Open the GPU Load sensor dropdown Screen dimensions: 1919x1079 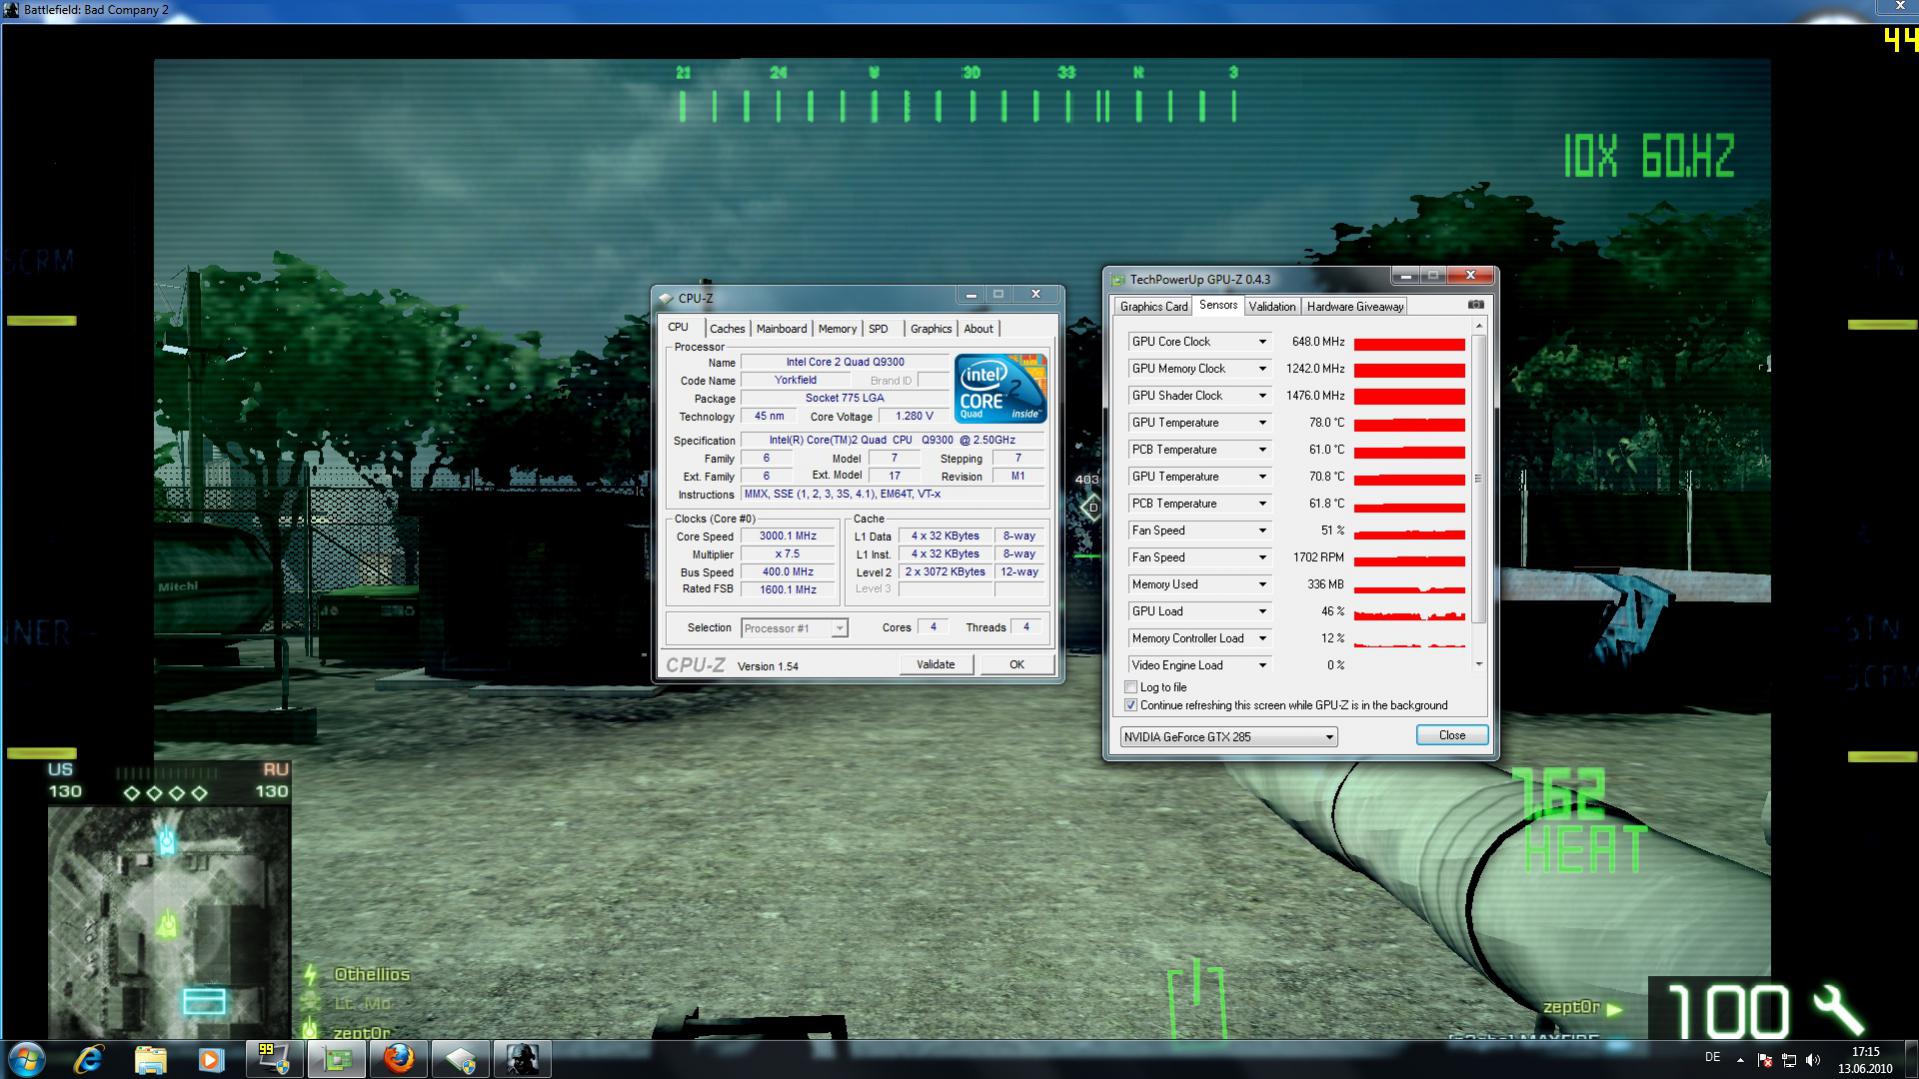click(1262, 612)
